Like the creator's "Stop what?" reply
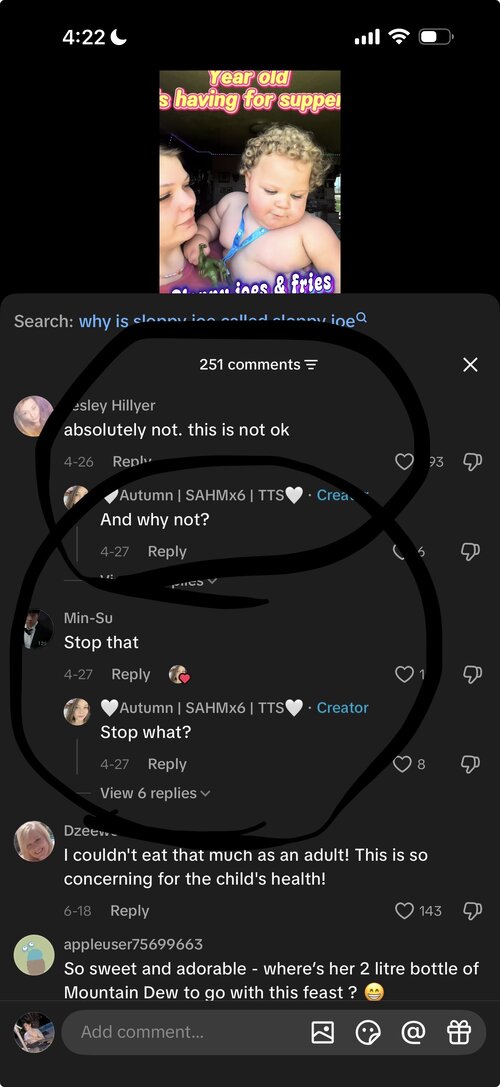The image size is (500, 1087). 402,764
